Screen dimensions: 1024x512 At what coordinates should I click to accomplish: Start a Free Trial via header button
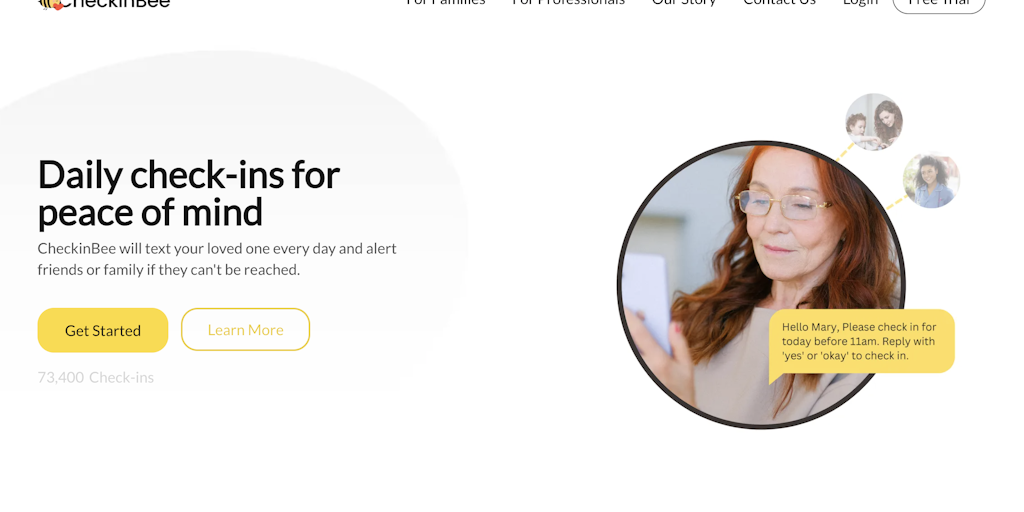[938, 4]
